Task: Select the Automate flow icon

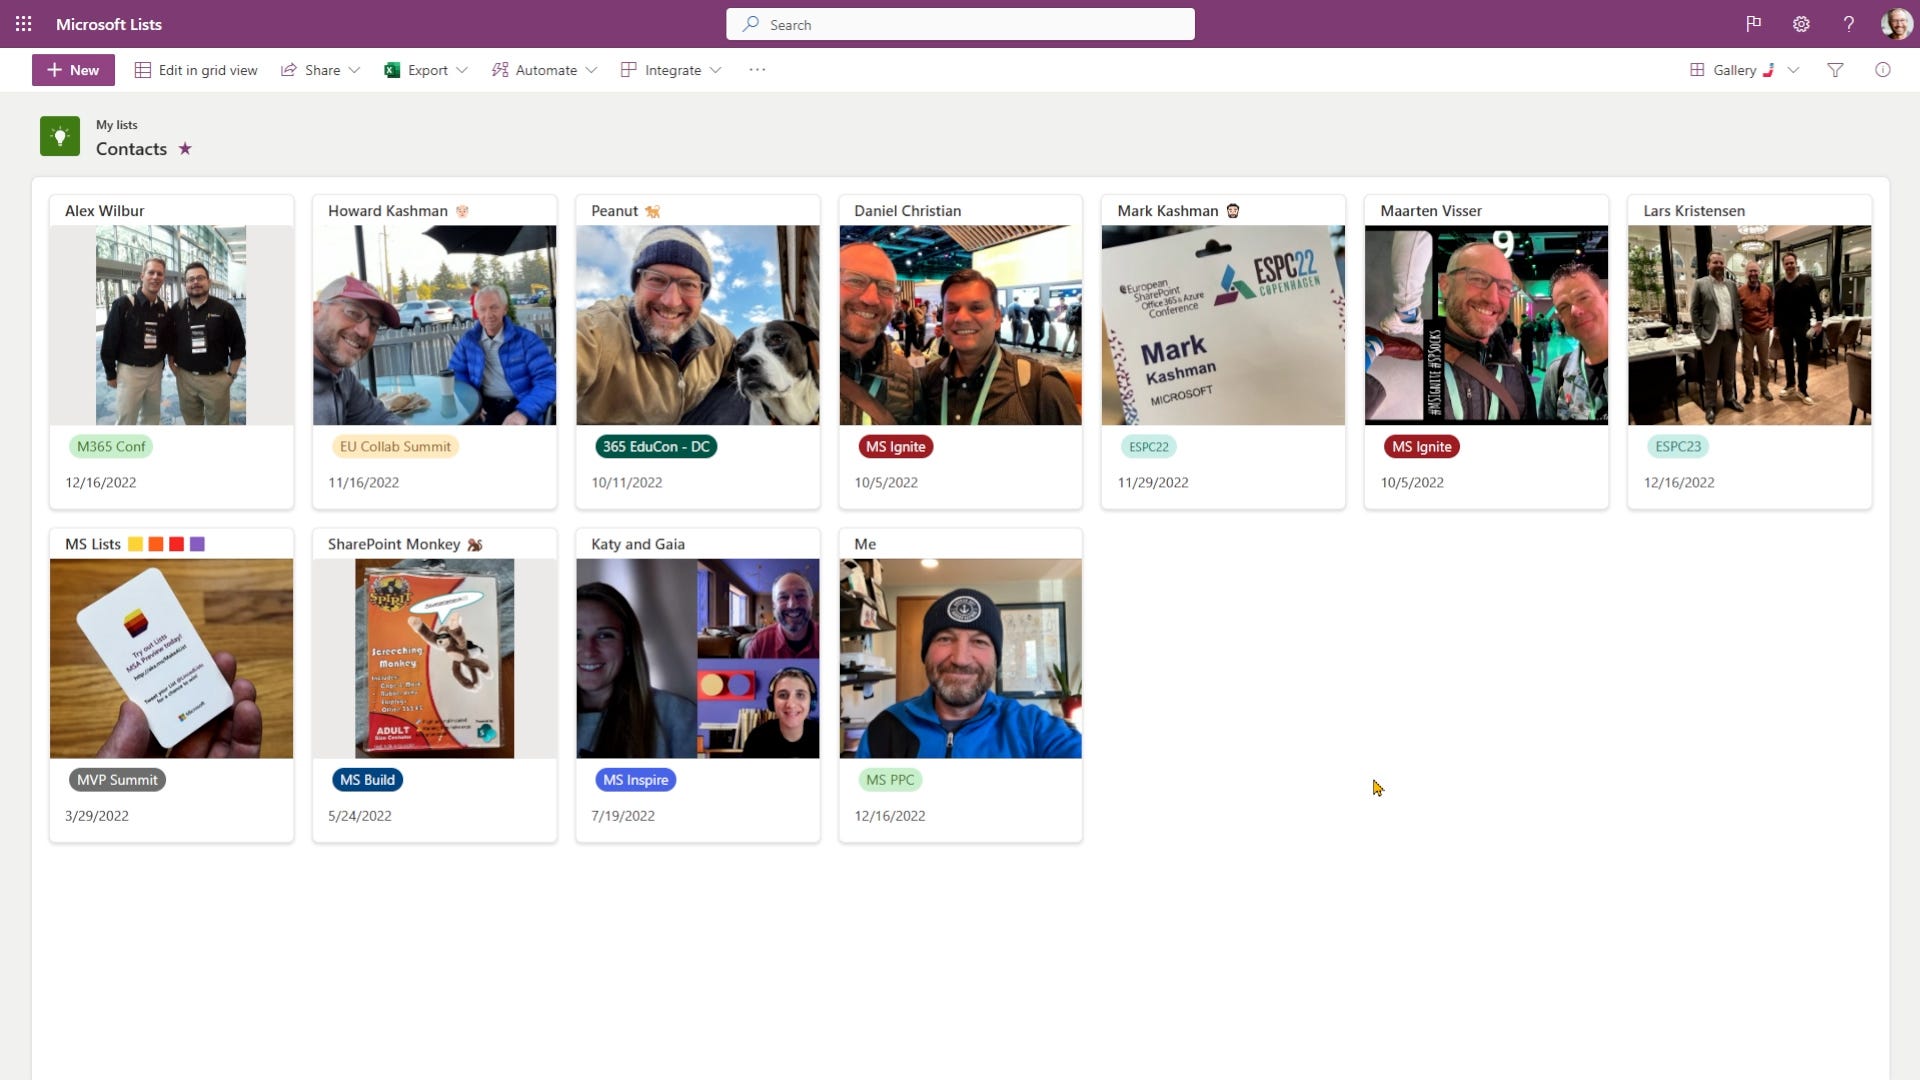Action: click(x=500, y=70)
